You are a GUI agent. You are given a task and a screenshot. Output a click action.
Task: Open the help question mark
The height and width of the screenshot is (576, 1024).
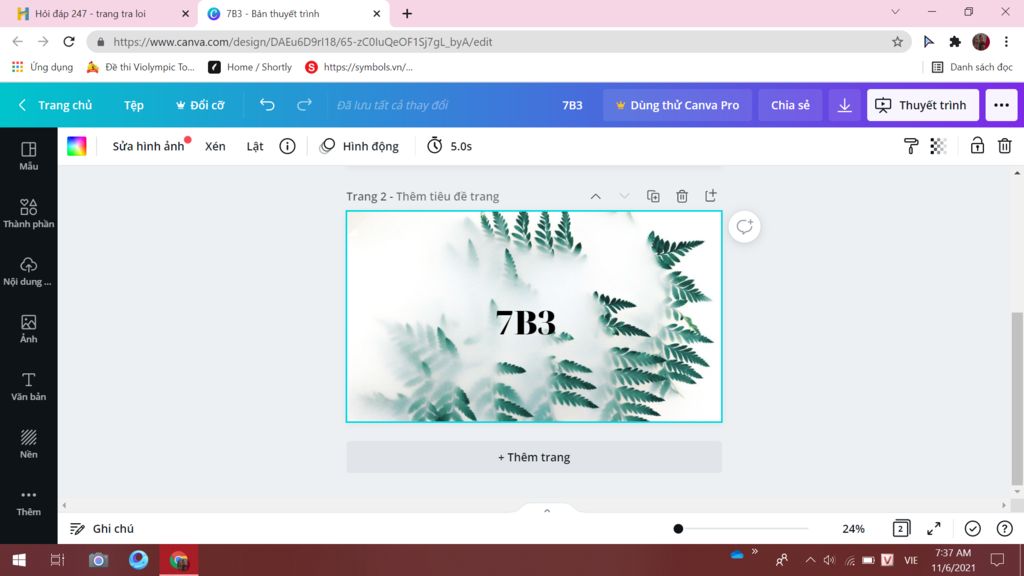1004,528
